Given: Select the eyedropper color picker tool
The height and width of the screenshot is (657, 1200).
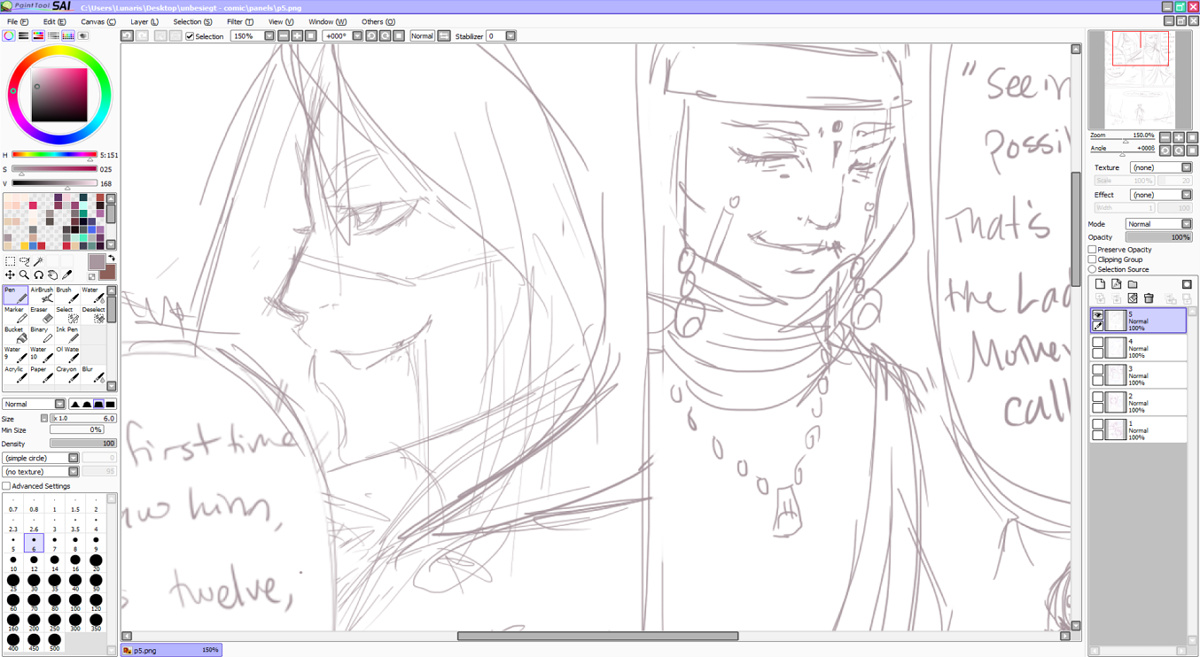Looking at the screenshot, I should click(67, 274).
